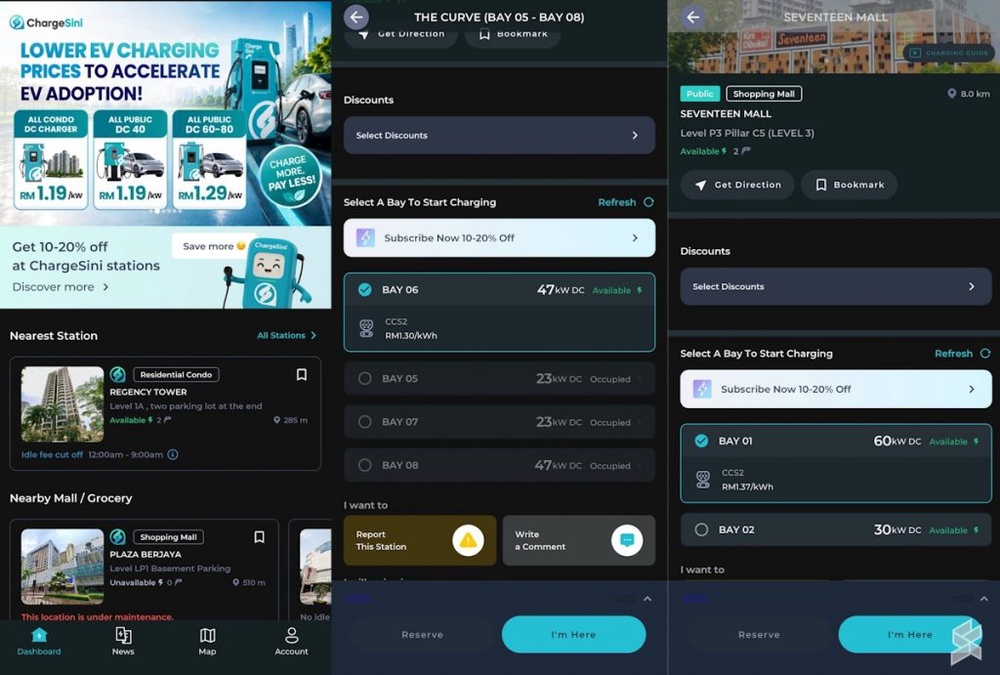
Task: Expand bottom panel chevron in Seventeen Mall
Action: click(984, 598)
